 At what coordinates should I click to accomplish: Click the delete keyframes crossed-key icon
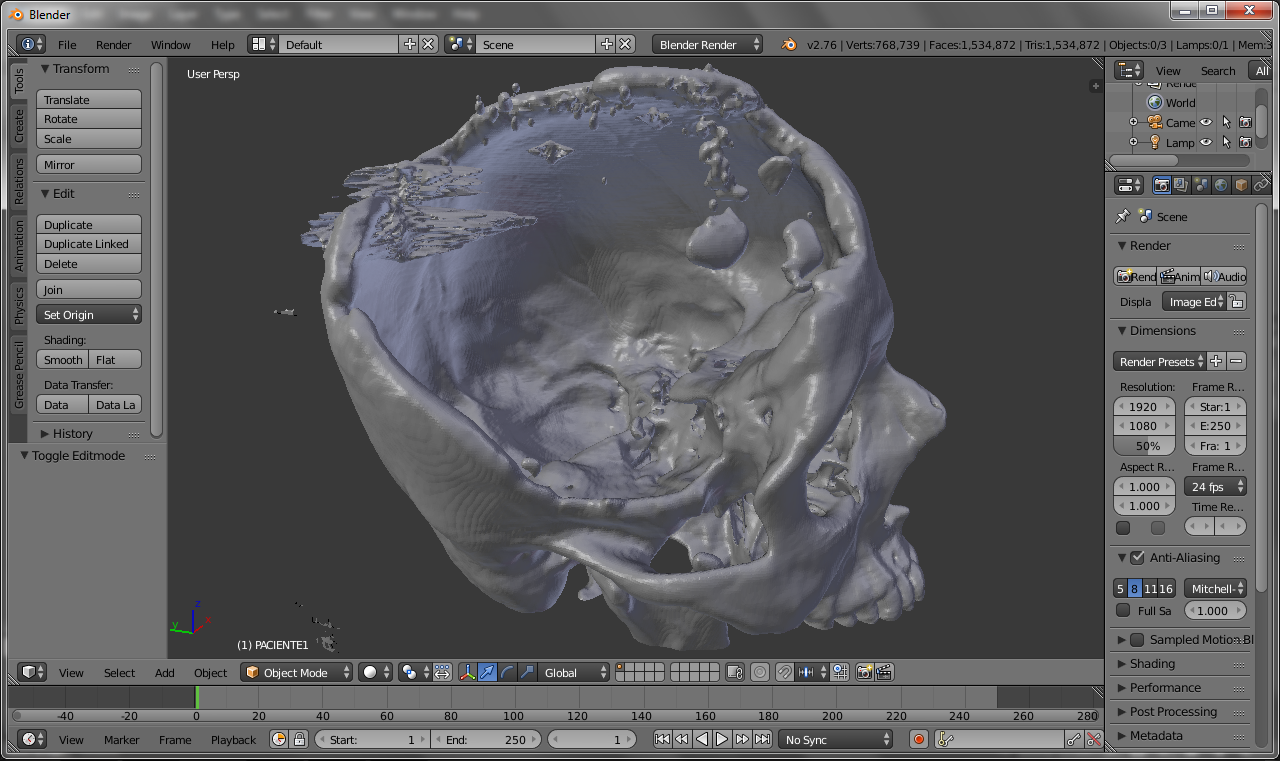coord(1094,740)
